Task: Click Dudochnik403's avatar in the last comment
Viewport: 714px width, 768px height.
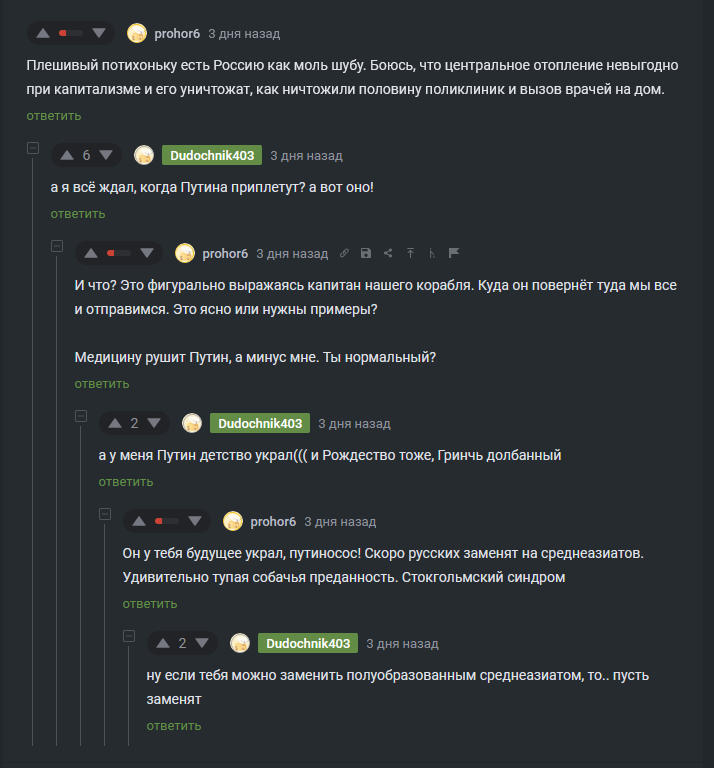Action: click(240, 643)
